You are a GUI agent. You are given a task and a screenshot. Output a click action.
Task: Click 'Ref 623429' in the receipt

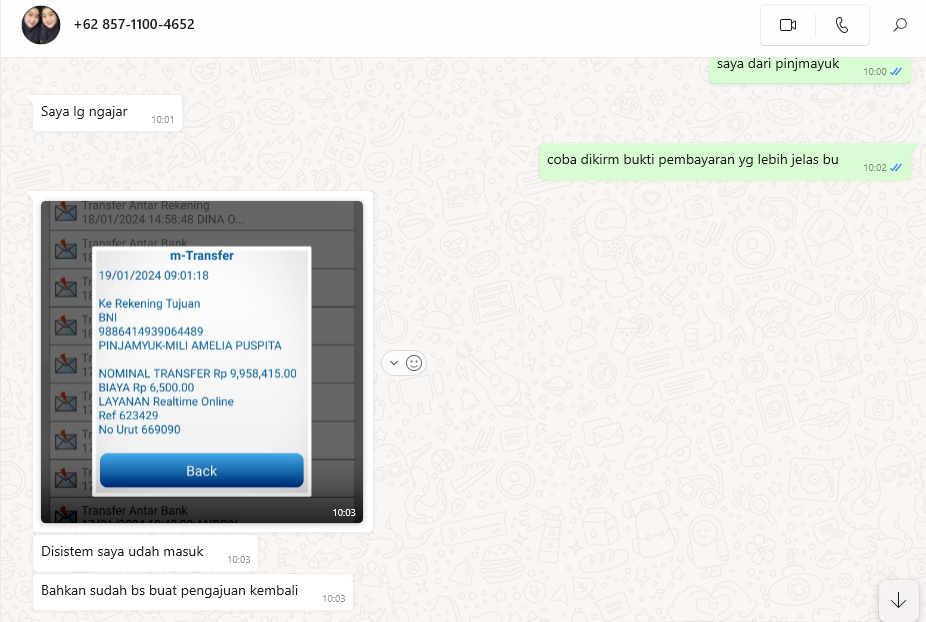pos(128,415)
